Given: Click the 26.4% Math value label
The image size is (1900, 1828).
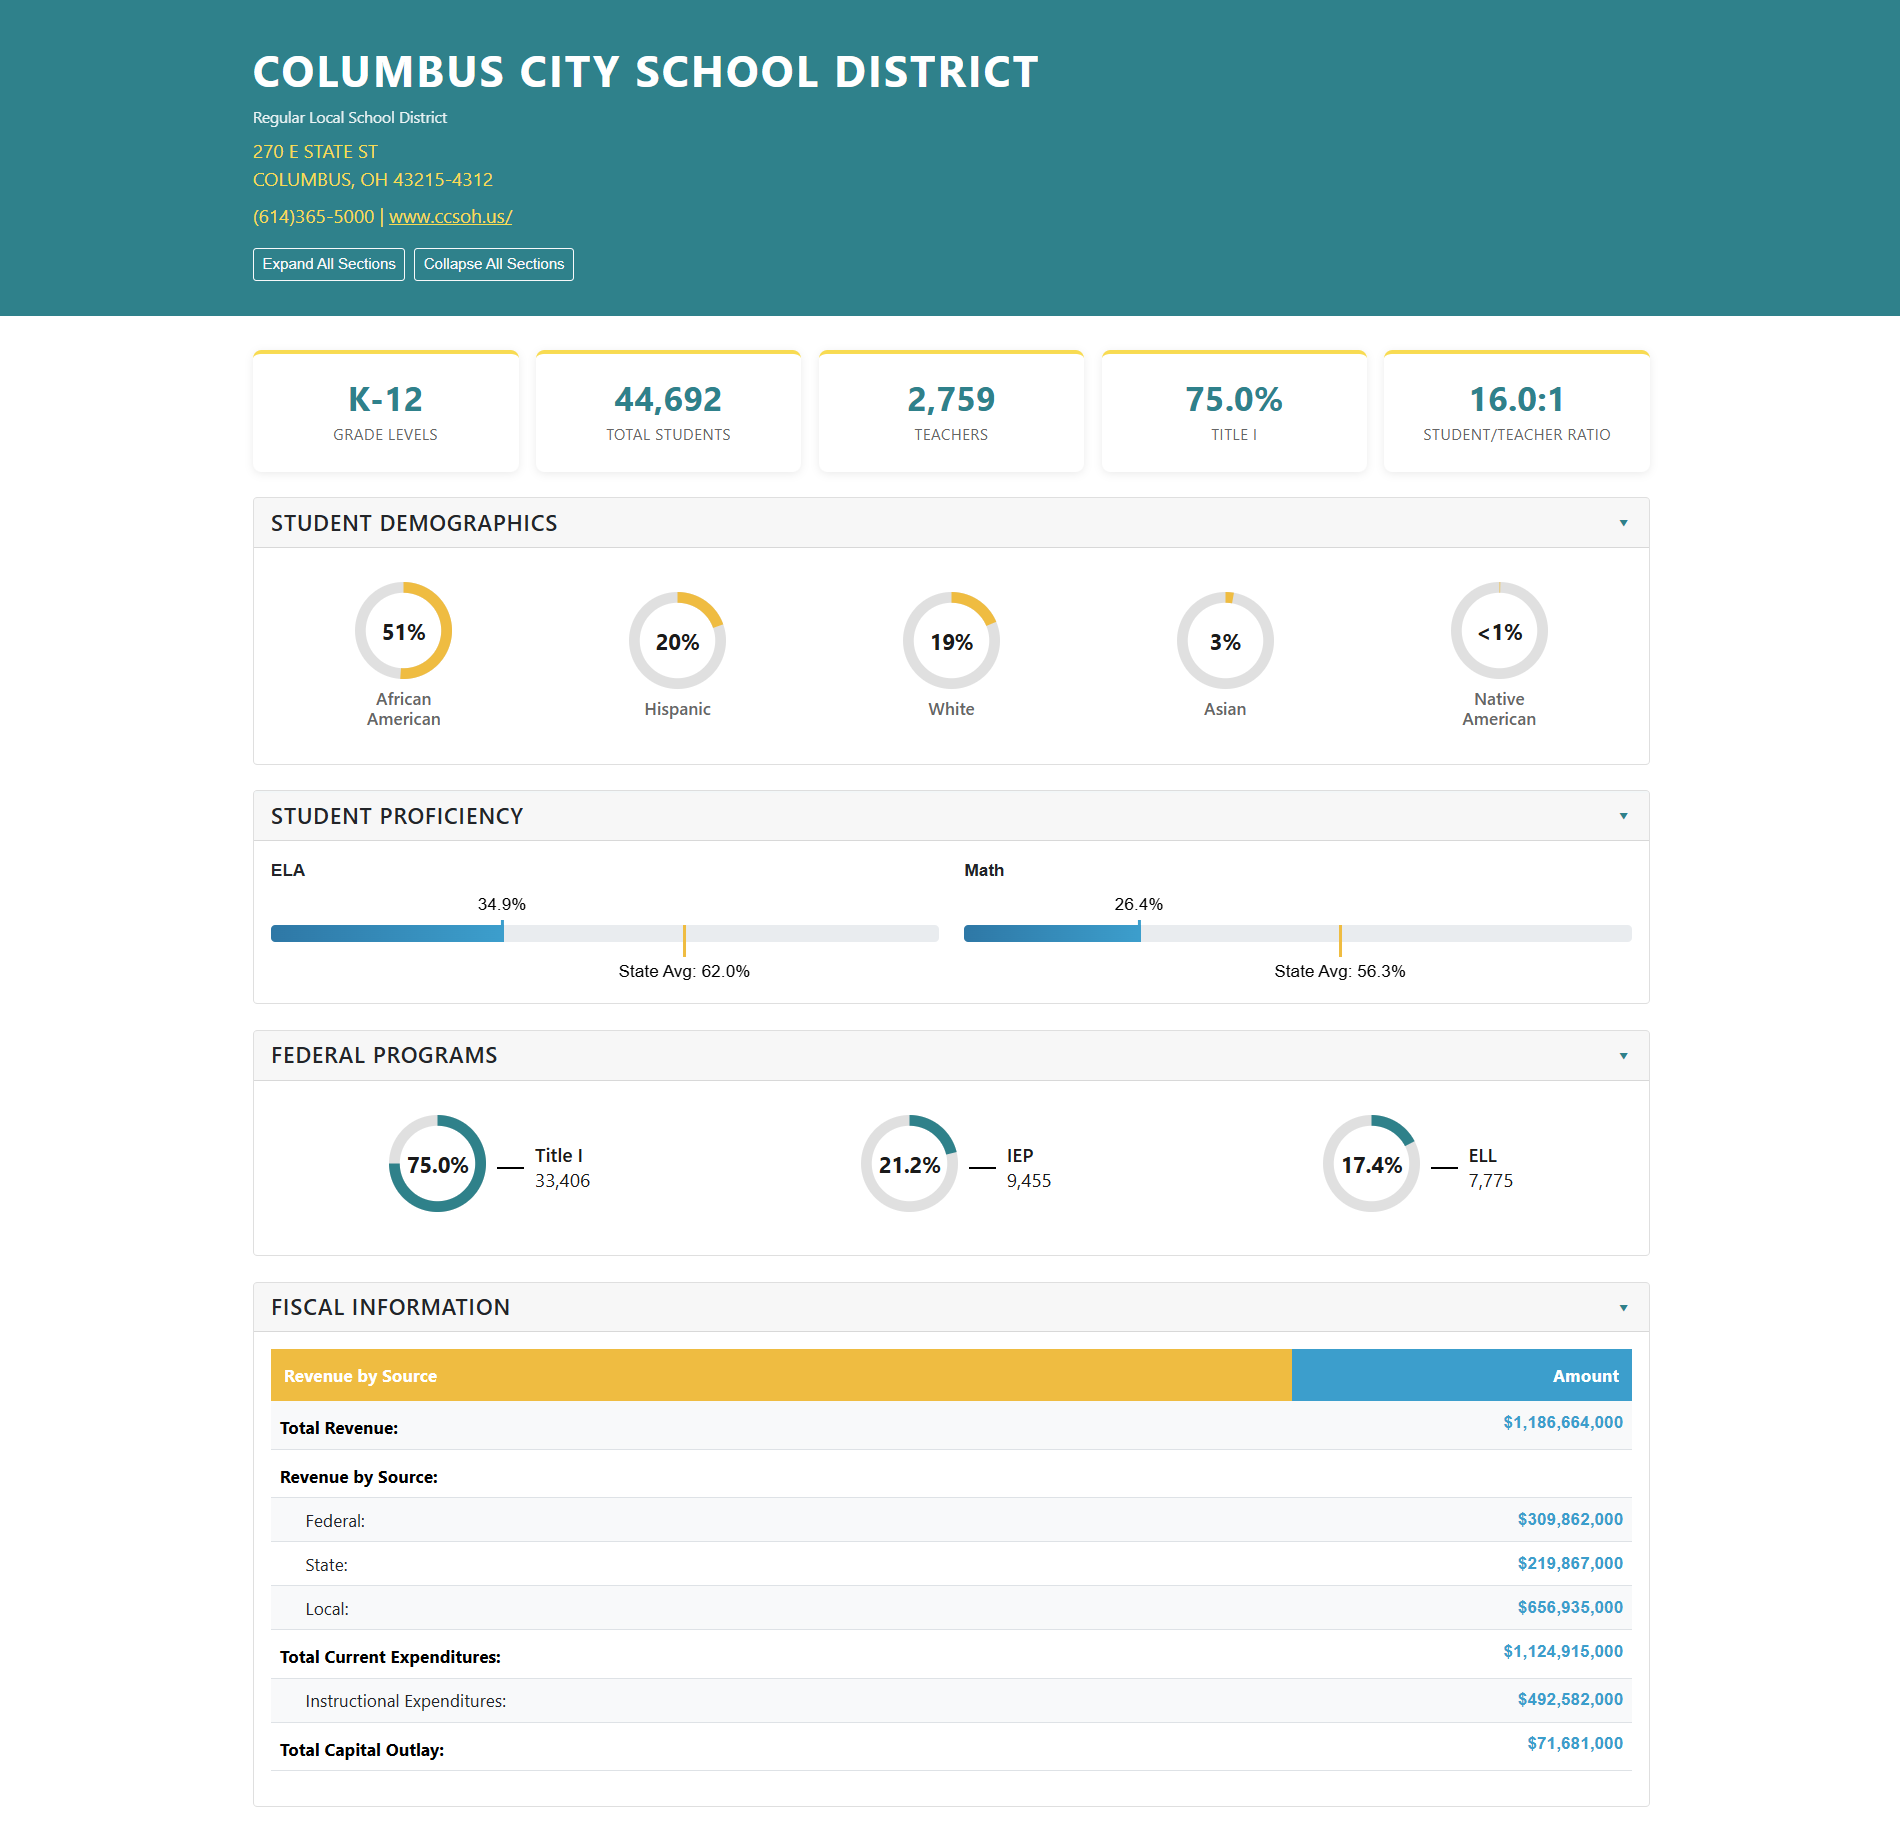Looking at the screenshot, I should [1139, 904].
